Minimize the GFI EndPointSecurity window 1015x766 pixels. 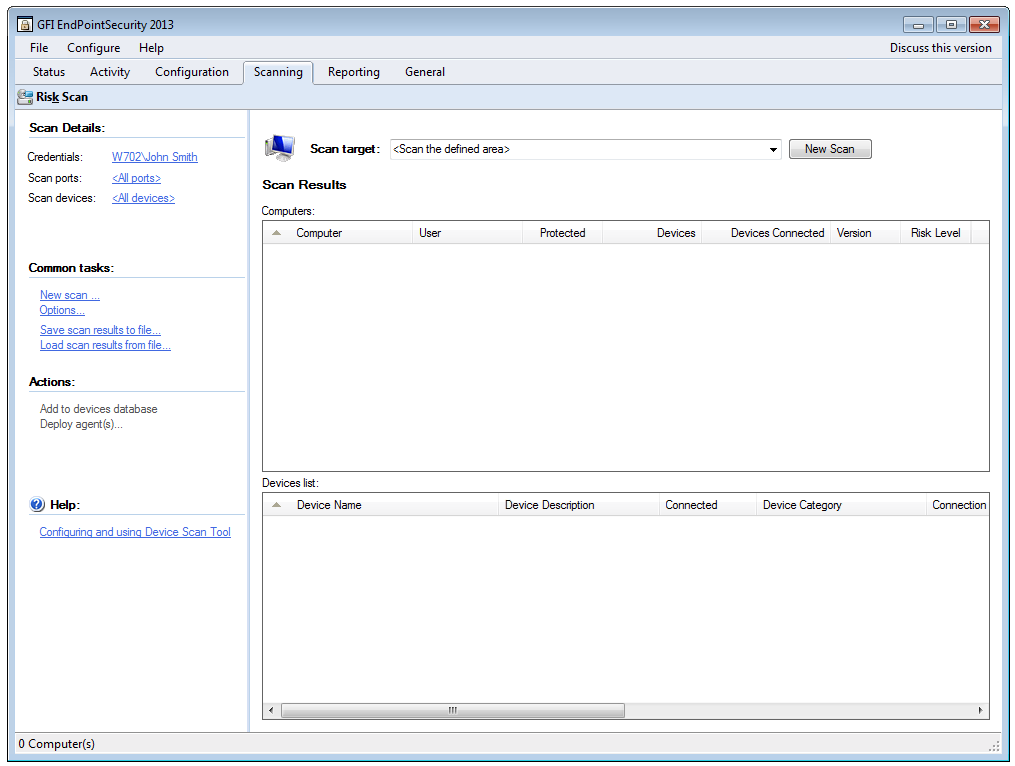point(918,25)
